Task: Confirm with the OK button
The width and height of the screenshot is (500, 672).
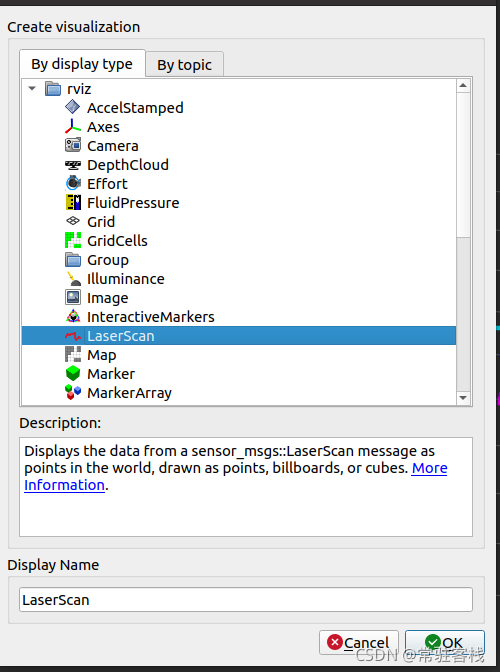Action: [x=445, y=642]
